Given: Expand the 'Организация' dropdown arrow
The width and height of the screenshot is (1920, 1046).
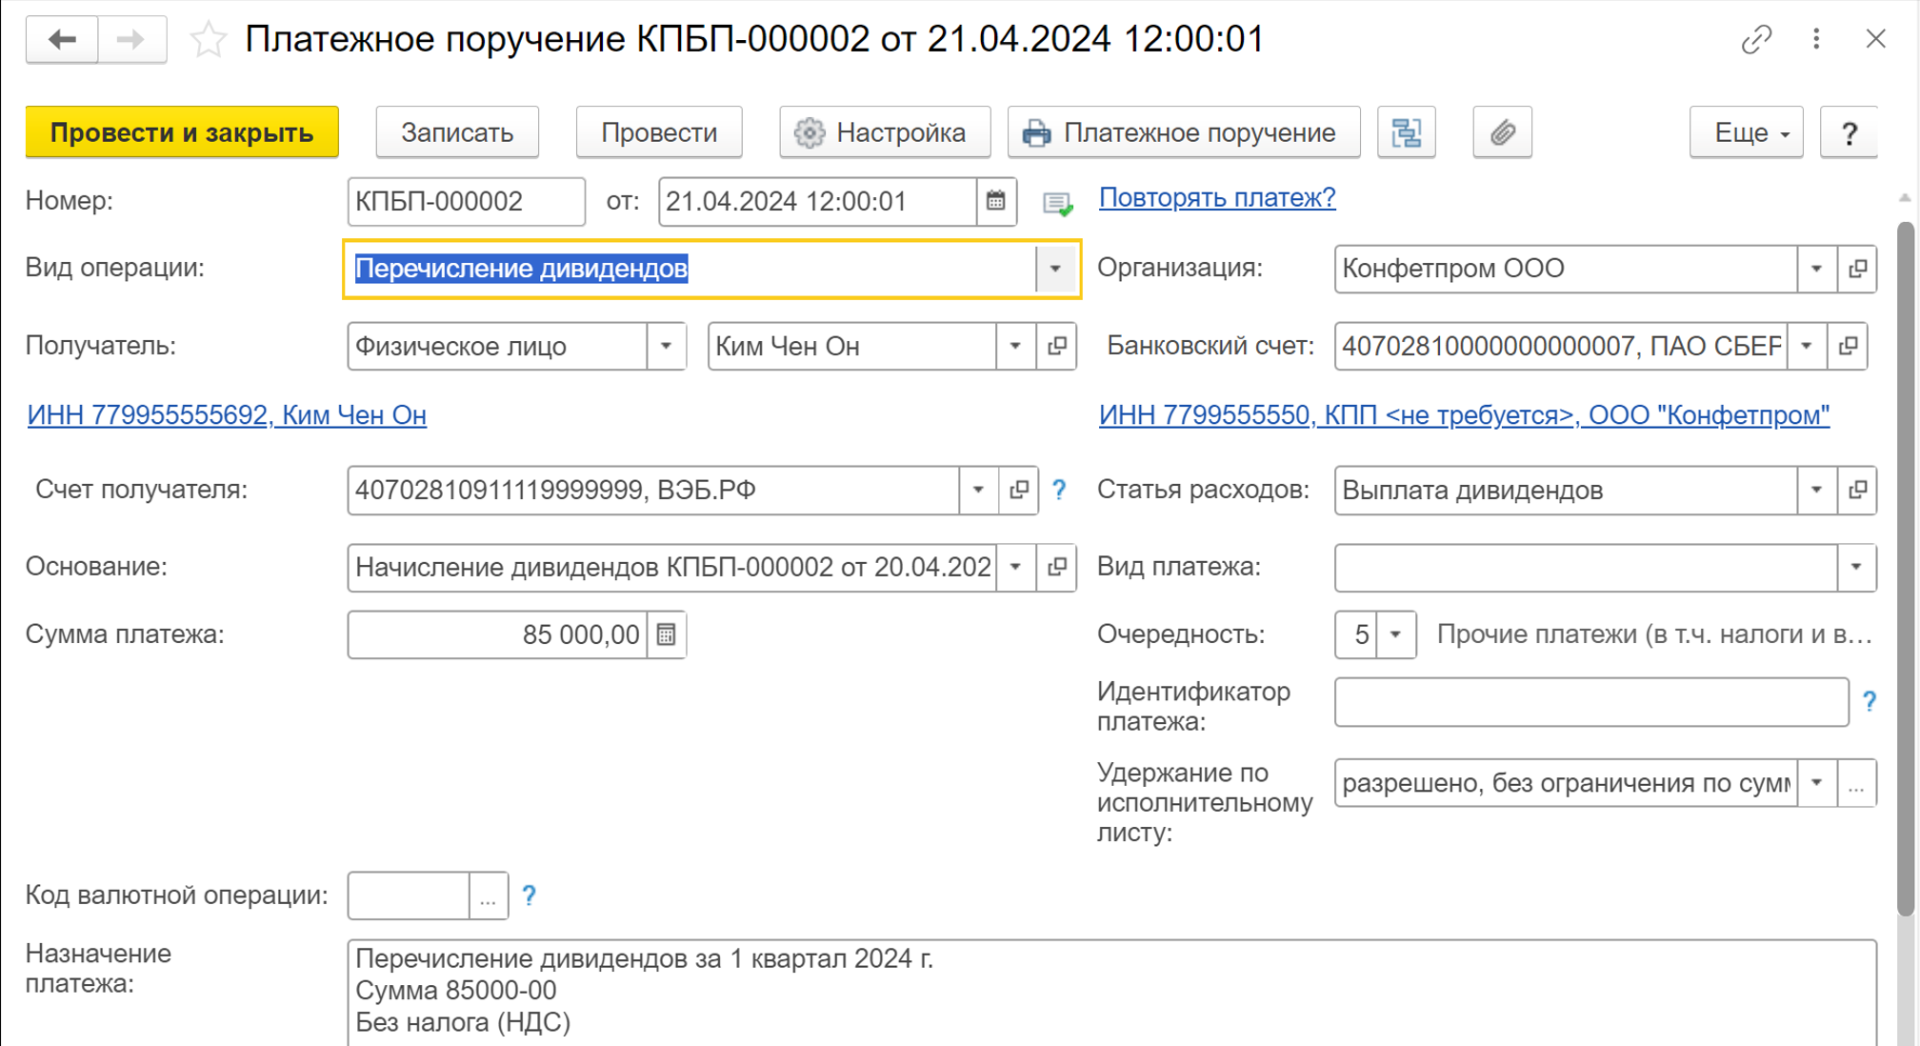Looking at the screenshot, I should [x=1816, y=268].
